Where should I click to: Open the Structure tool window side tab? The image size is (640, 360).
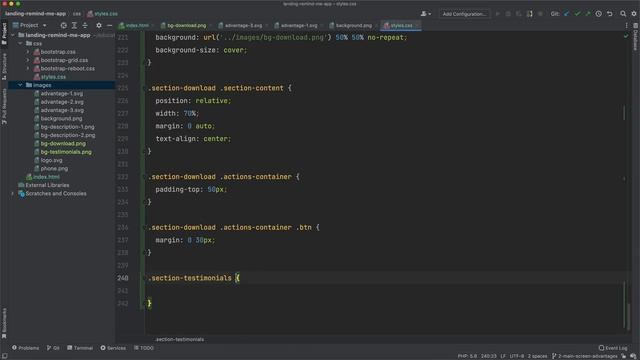point(4,66)
